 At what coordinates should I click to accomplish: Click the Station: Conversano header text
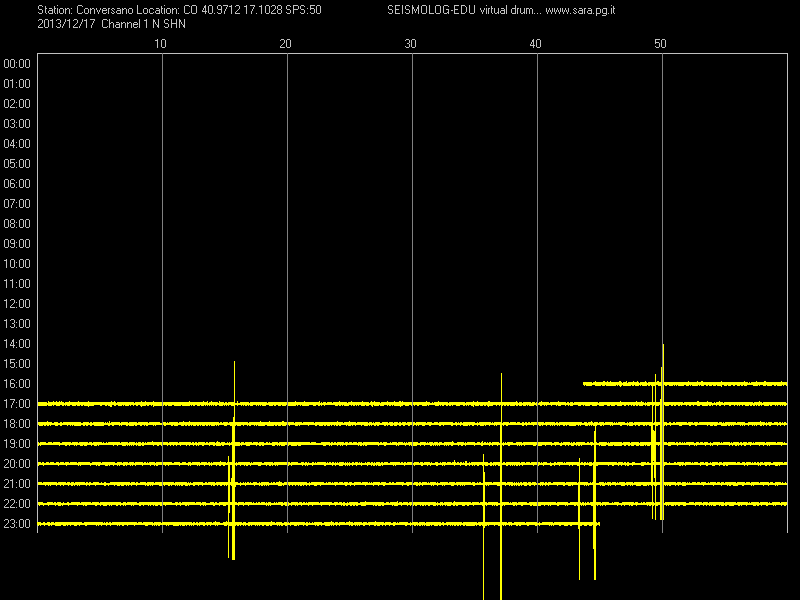(86, 10)
